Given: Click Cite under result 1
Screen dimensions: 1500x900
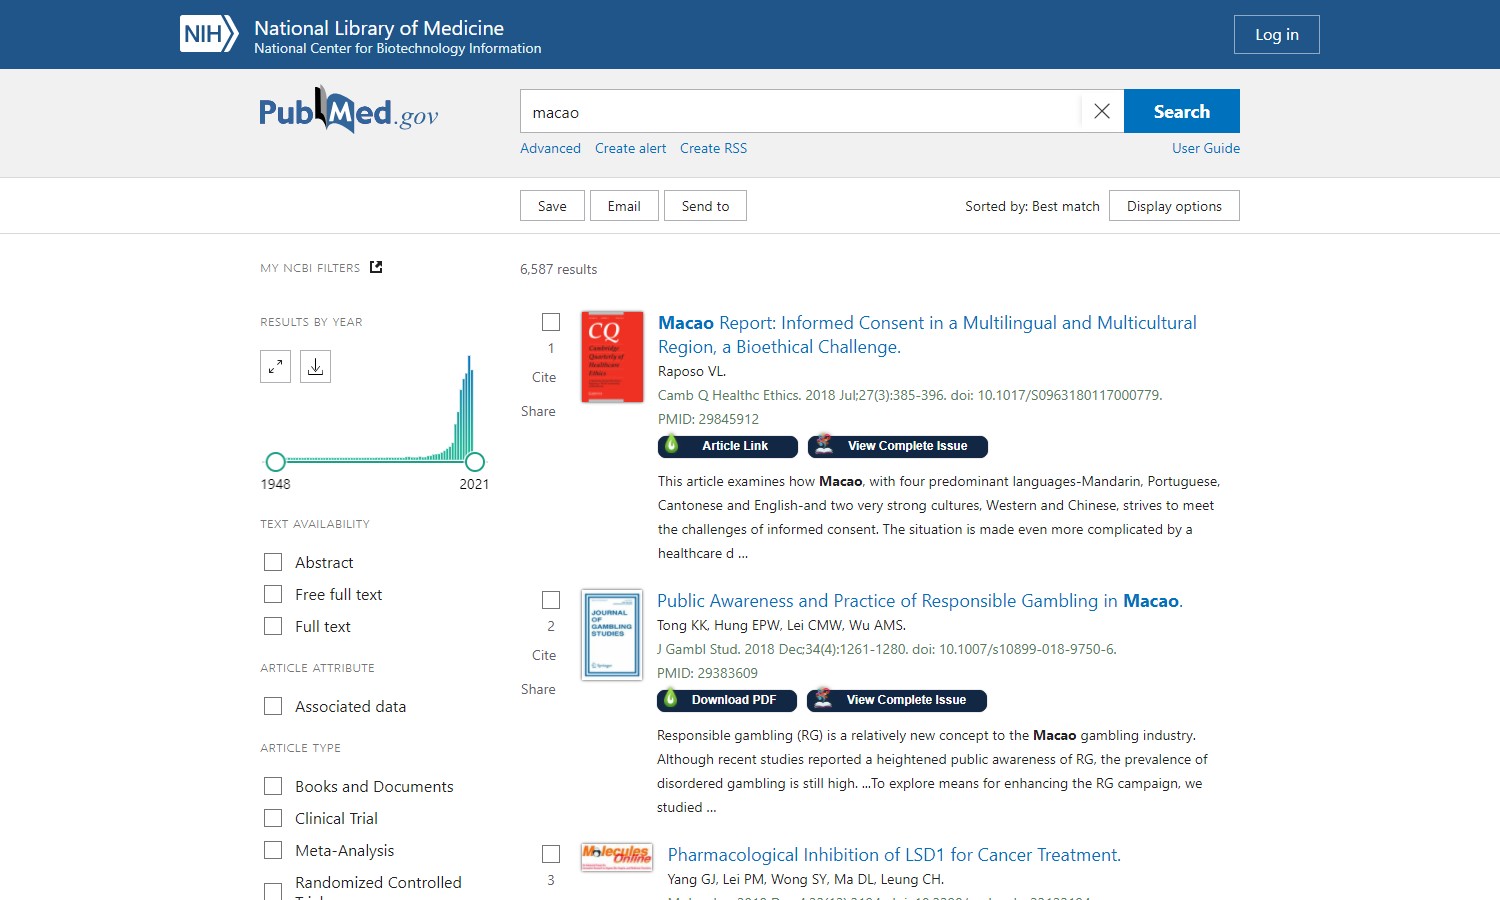Looking at the screenshot, I should (x=544, y=377).
